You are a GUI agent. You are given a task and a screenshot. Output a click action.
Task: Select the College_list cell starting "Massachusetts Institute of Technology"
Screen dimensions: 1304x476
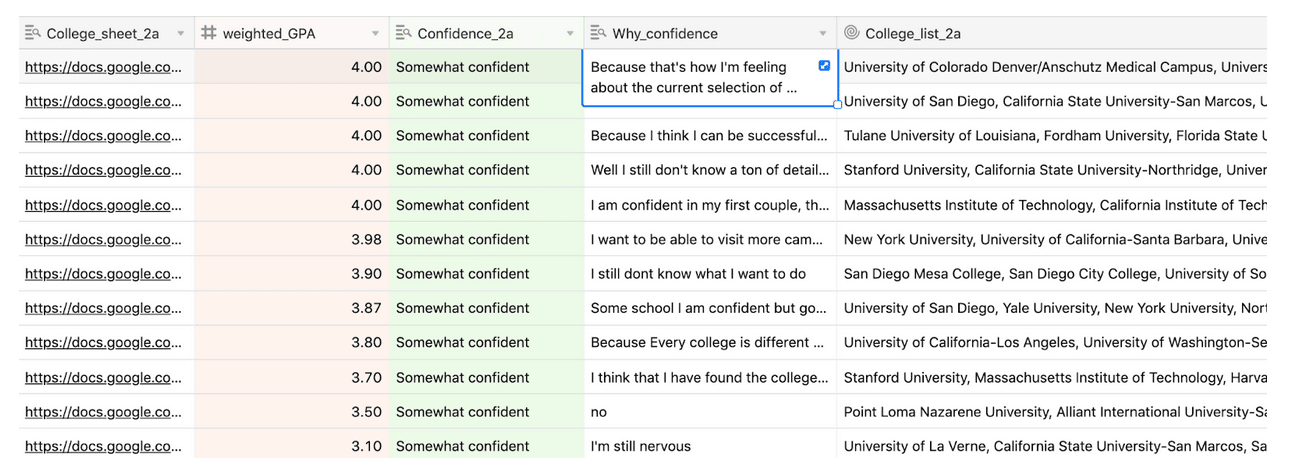1053,205
